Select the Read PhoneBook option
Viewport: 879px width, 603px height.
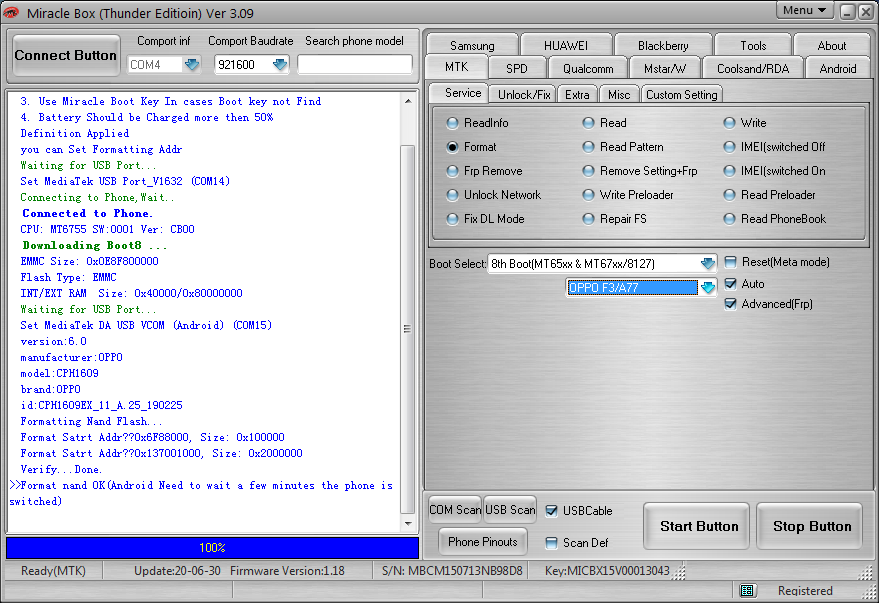point(775,219)
